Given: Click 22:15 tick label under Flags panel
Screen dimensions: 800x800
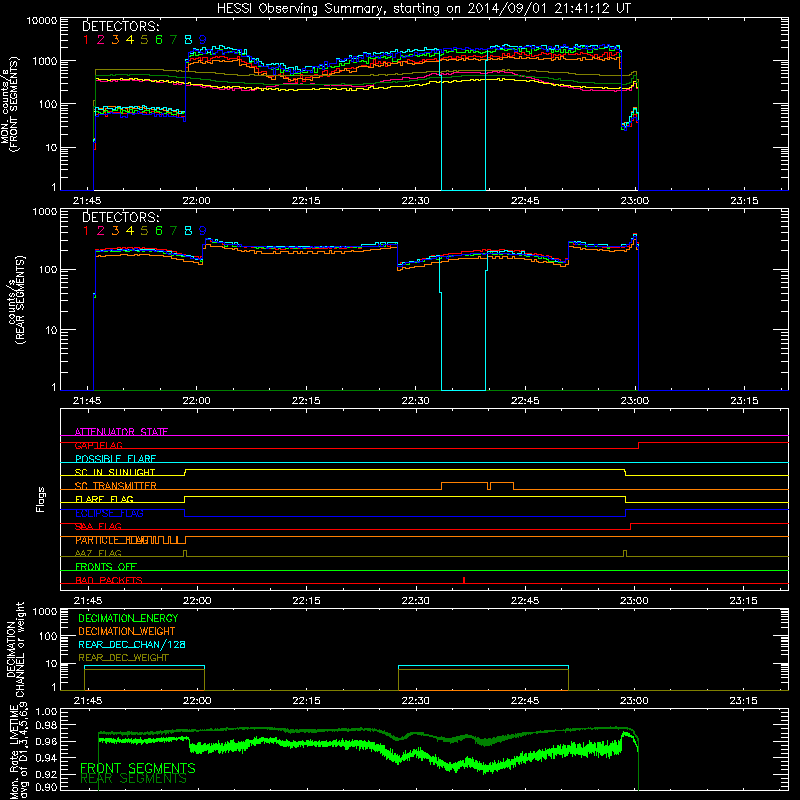Looking at the screenshot, I should click(307, 601).
